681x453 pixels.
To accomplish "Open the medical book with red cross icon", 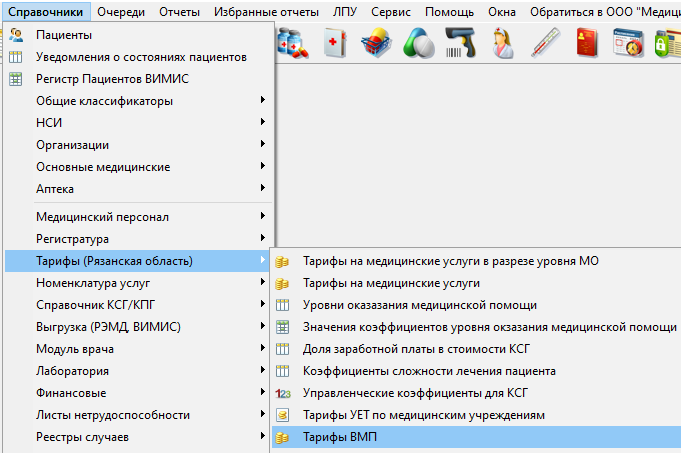I will 335,43.
